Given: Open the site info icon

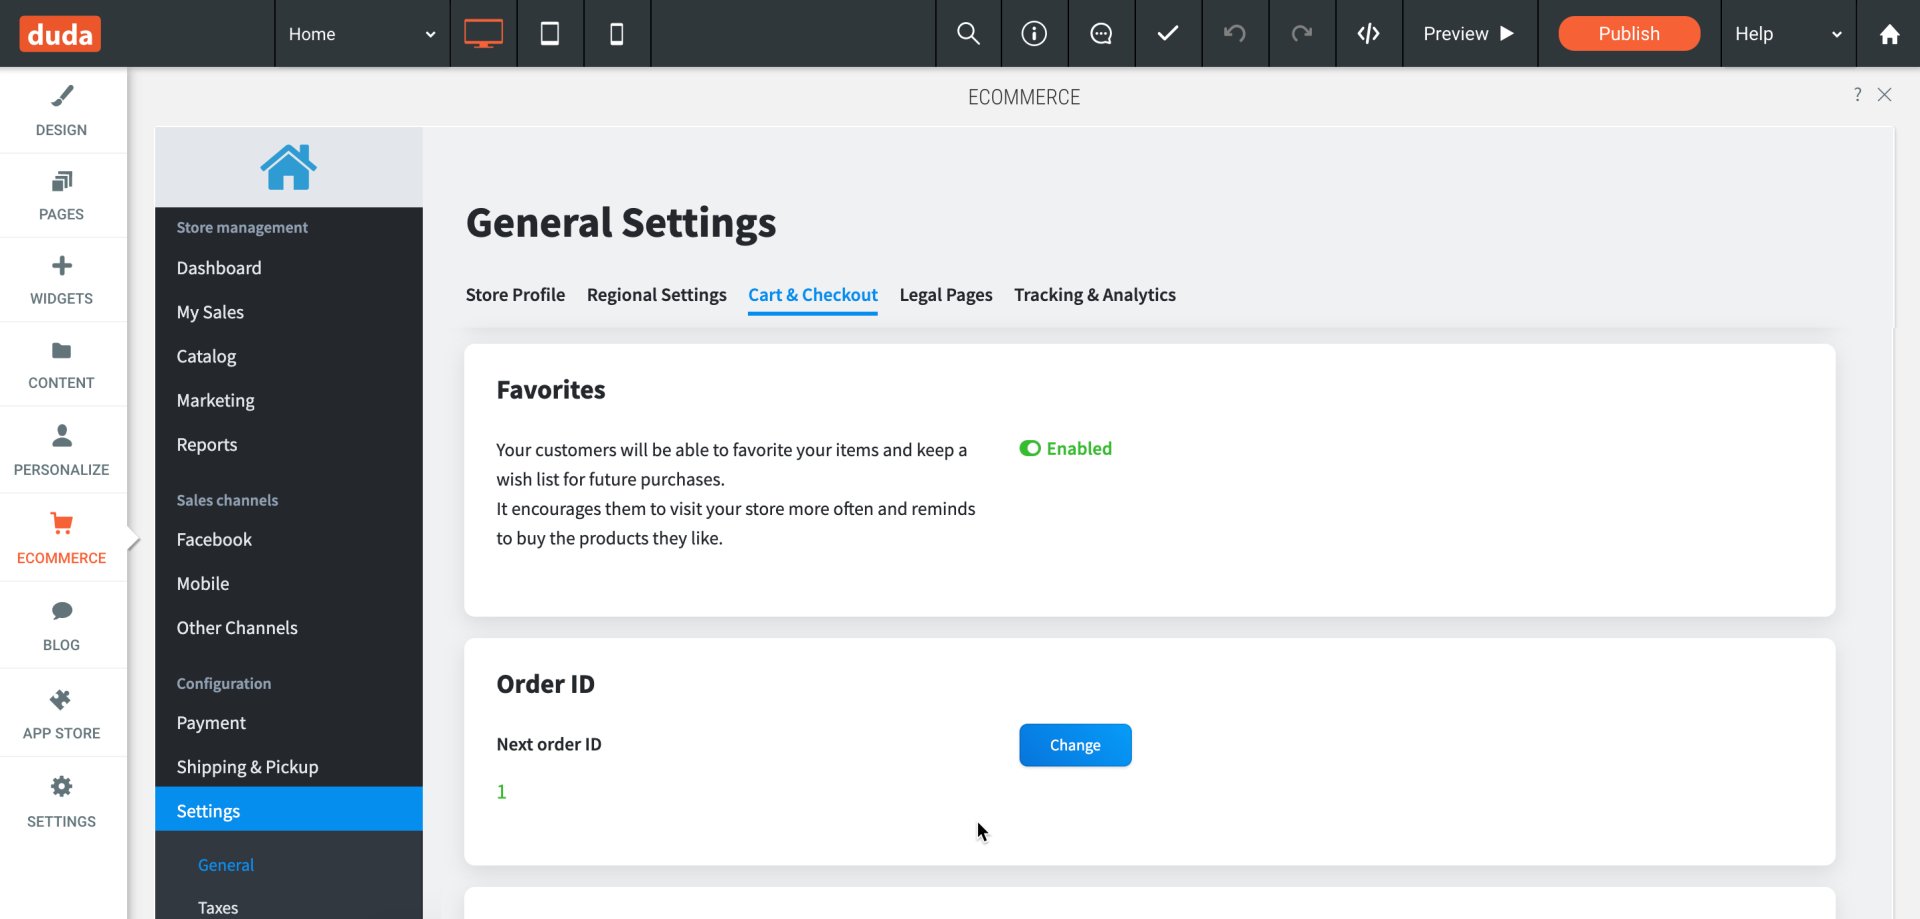Looking at the screenshot, I should pos(1034,34).
